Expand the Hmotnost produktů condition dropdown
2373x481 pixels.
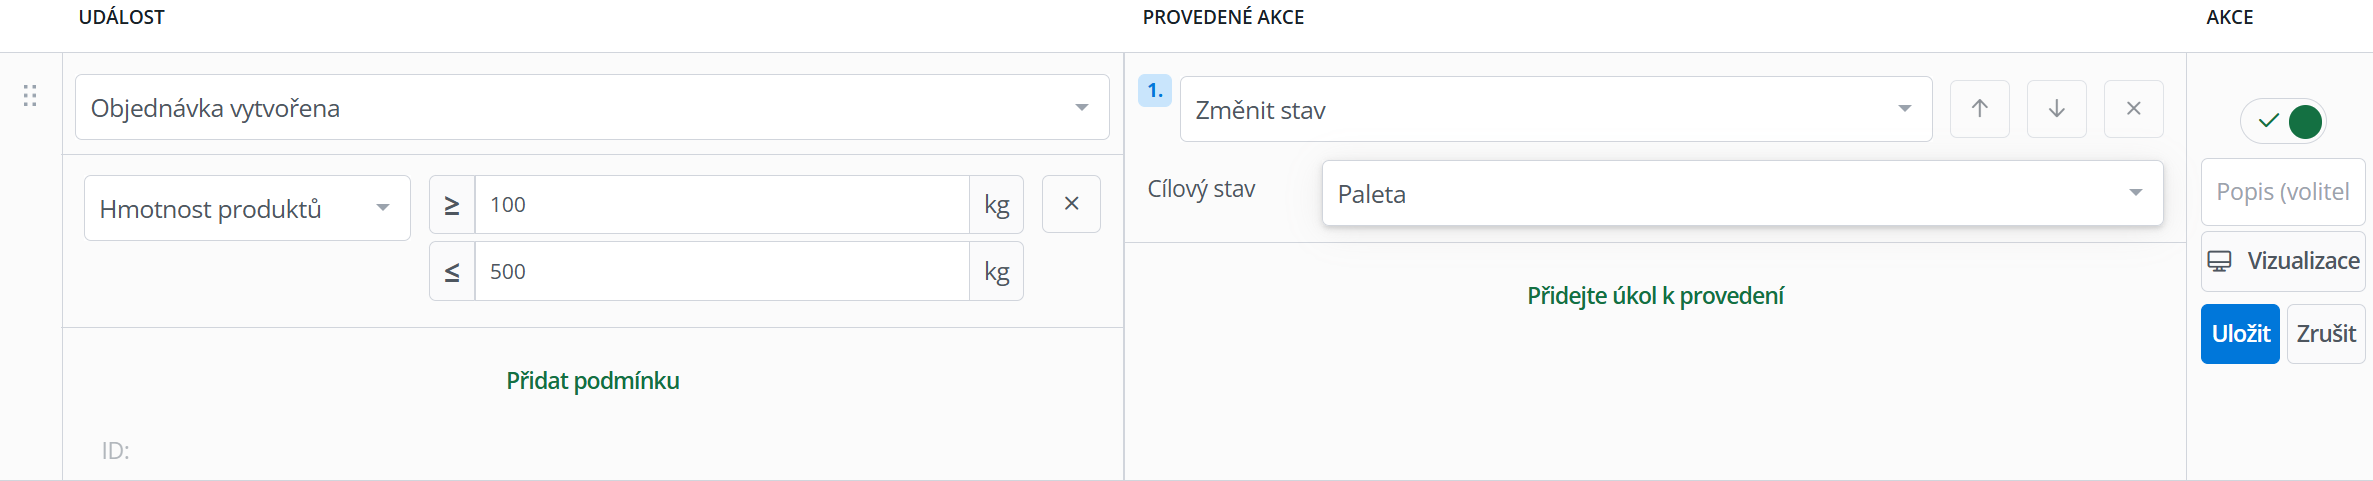coord(247,208)
